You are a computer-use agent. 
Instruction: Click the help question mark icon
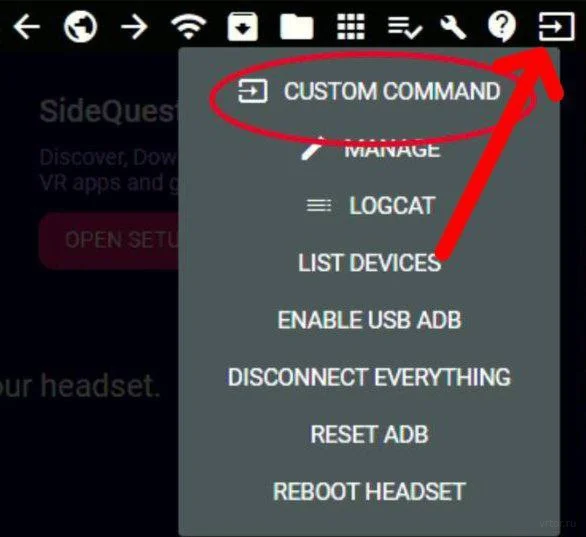click(x=502, y=26)
